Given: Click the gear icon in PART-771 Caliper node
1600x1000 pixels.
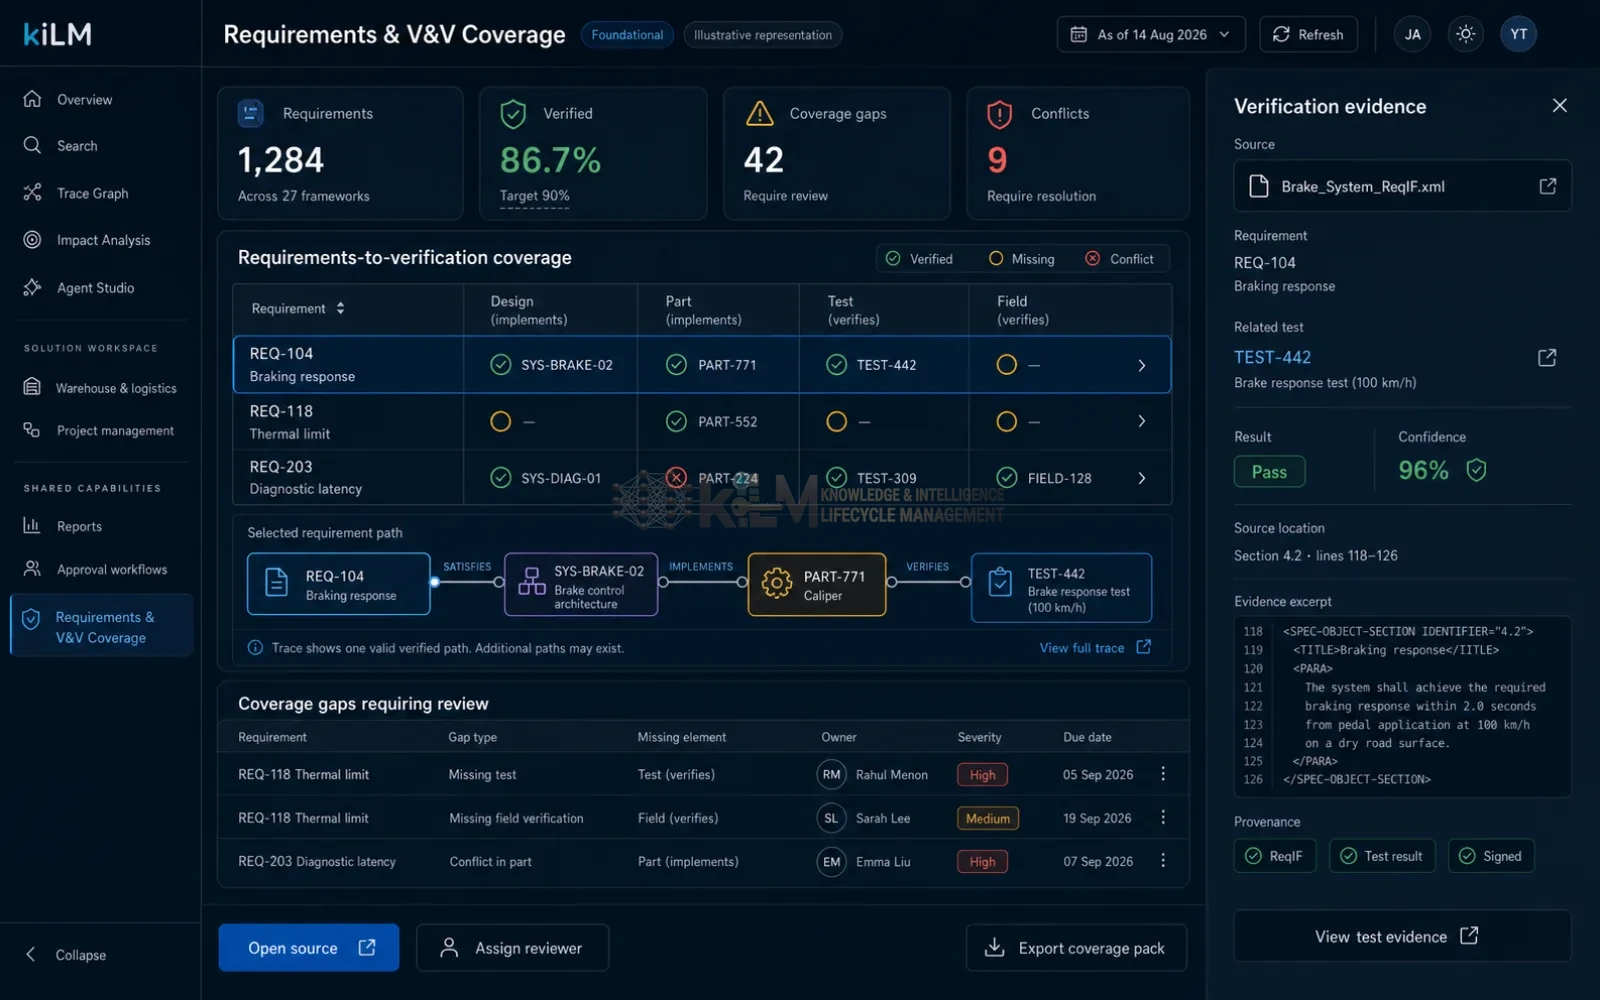Looking at the screenshot, I should click(x=777, y=583).
